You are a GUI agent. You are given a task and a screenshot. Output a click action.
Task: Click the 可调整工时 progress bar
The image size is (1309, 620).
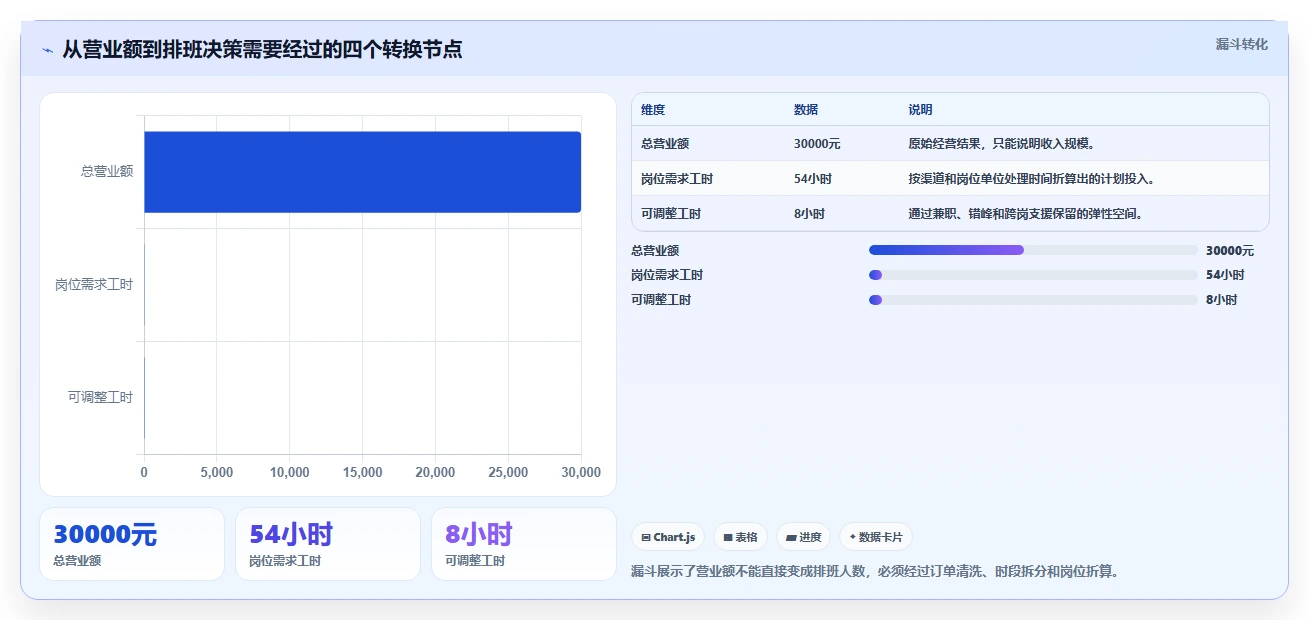[1033, 300]
